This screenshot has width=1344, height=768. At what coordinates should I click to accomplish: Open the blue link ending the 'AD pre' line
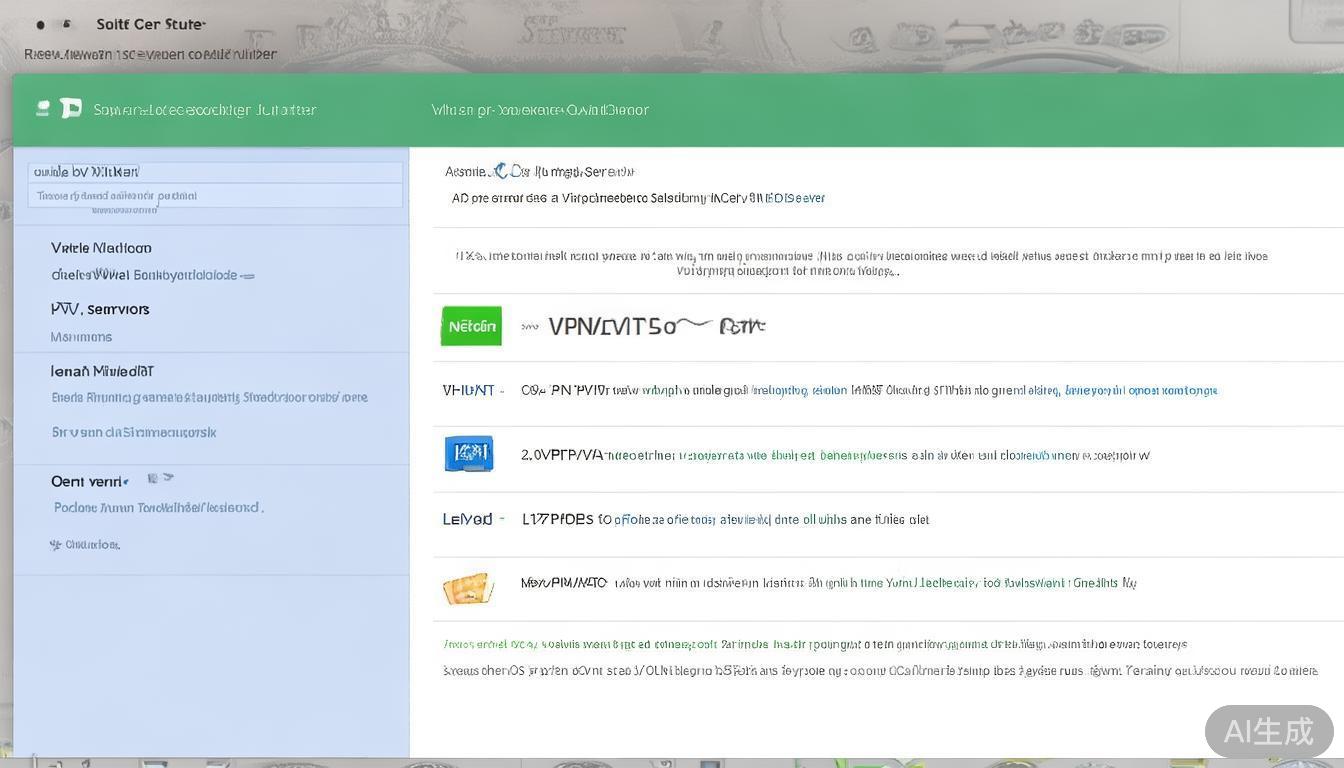pos(795,198)
